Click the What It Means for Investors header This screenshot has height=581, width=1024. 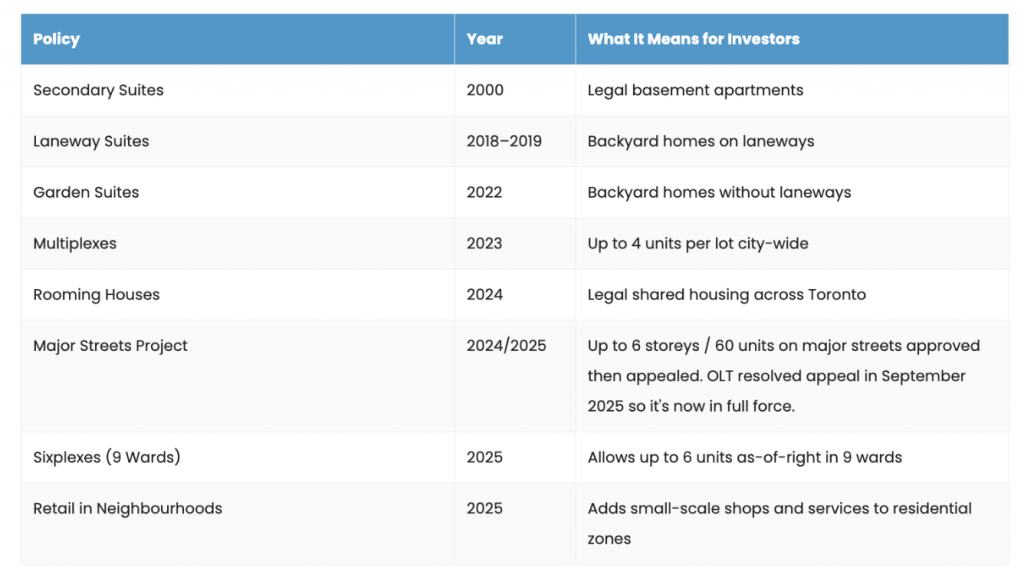coord(693,39)
